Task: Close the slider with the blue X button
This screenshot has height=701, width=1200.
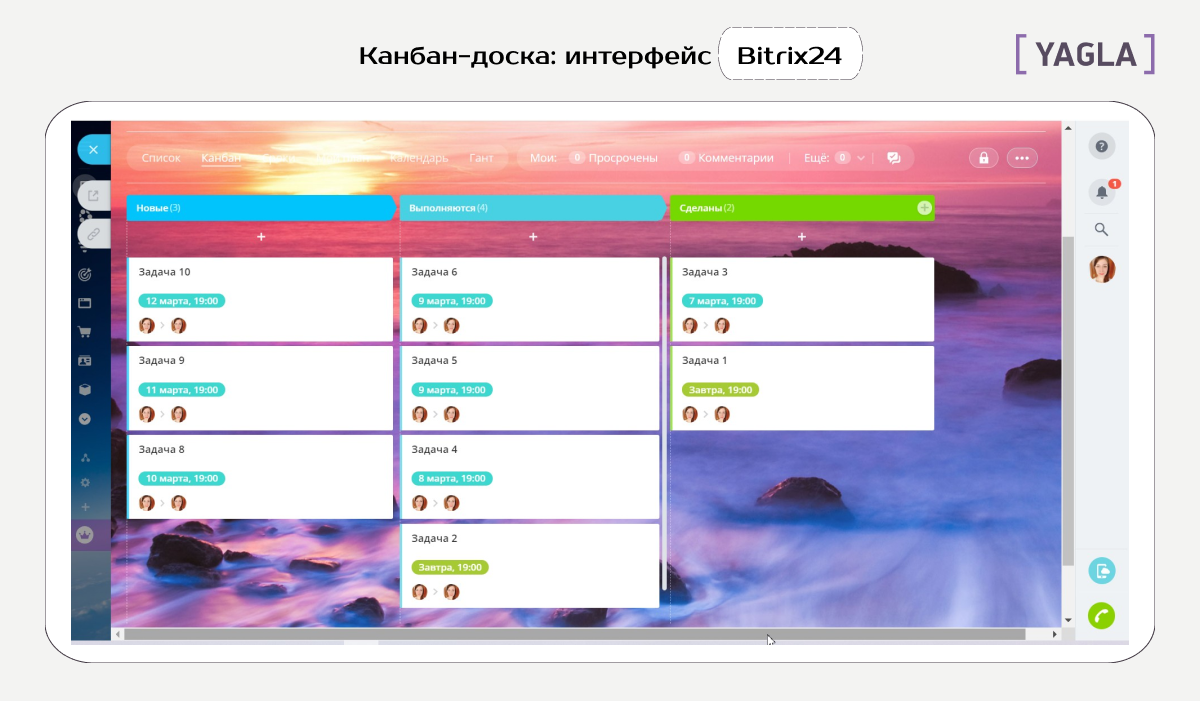Action: pos(93,150)
